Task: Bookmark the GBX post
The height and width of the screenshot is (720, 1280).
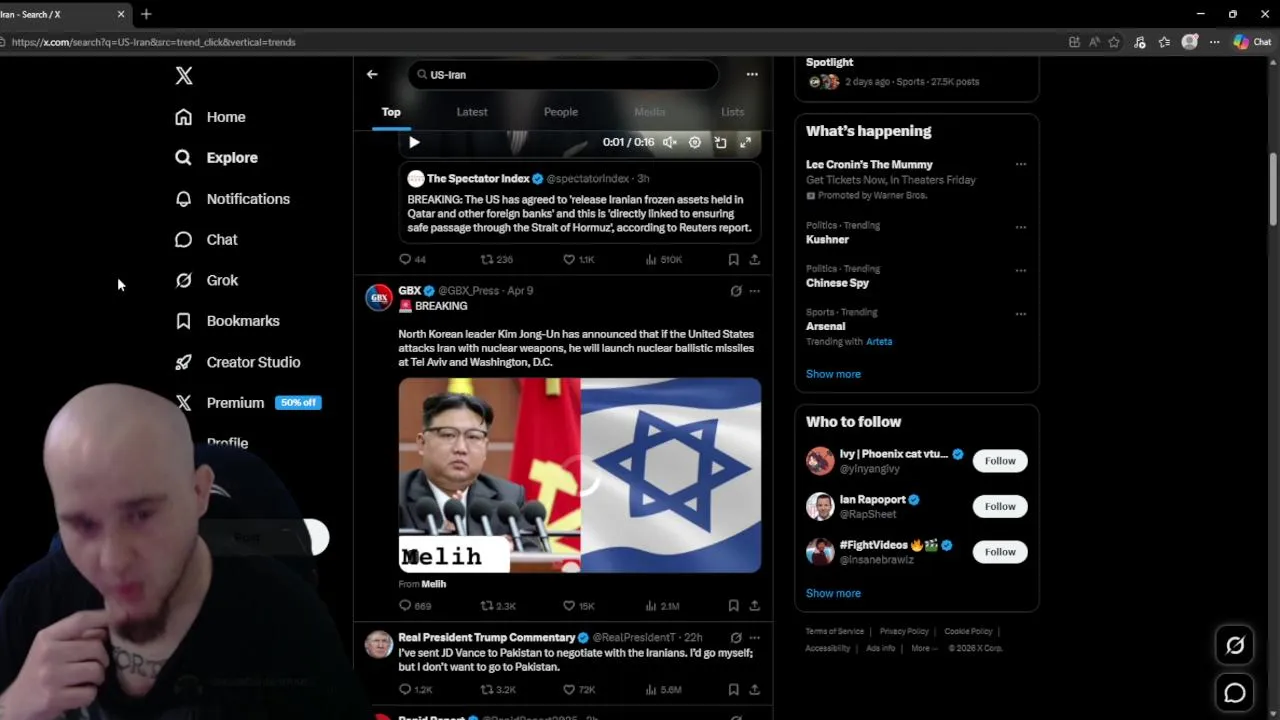Action: click(x=733, y=605)
